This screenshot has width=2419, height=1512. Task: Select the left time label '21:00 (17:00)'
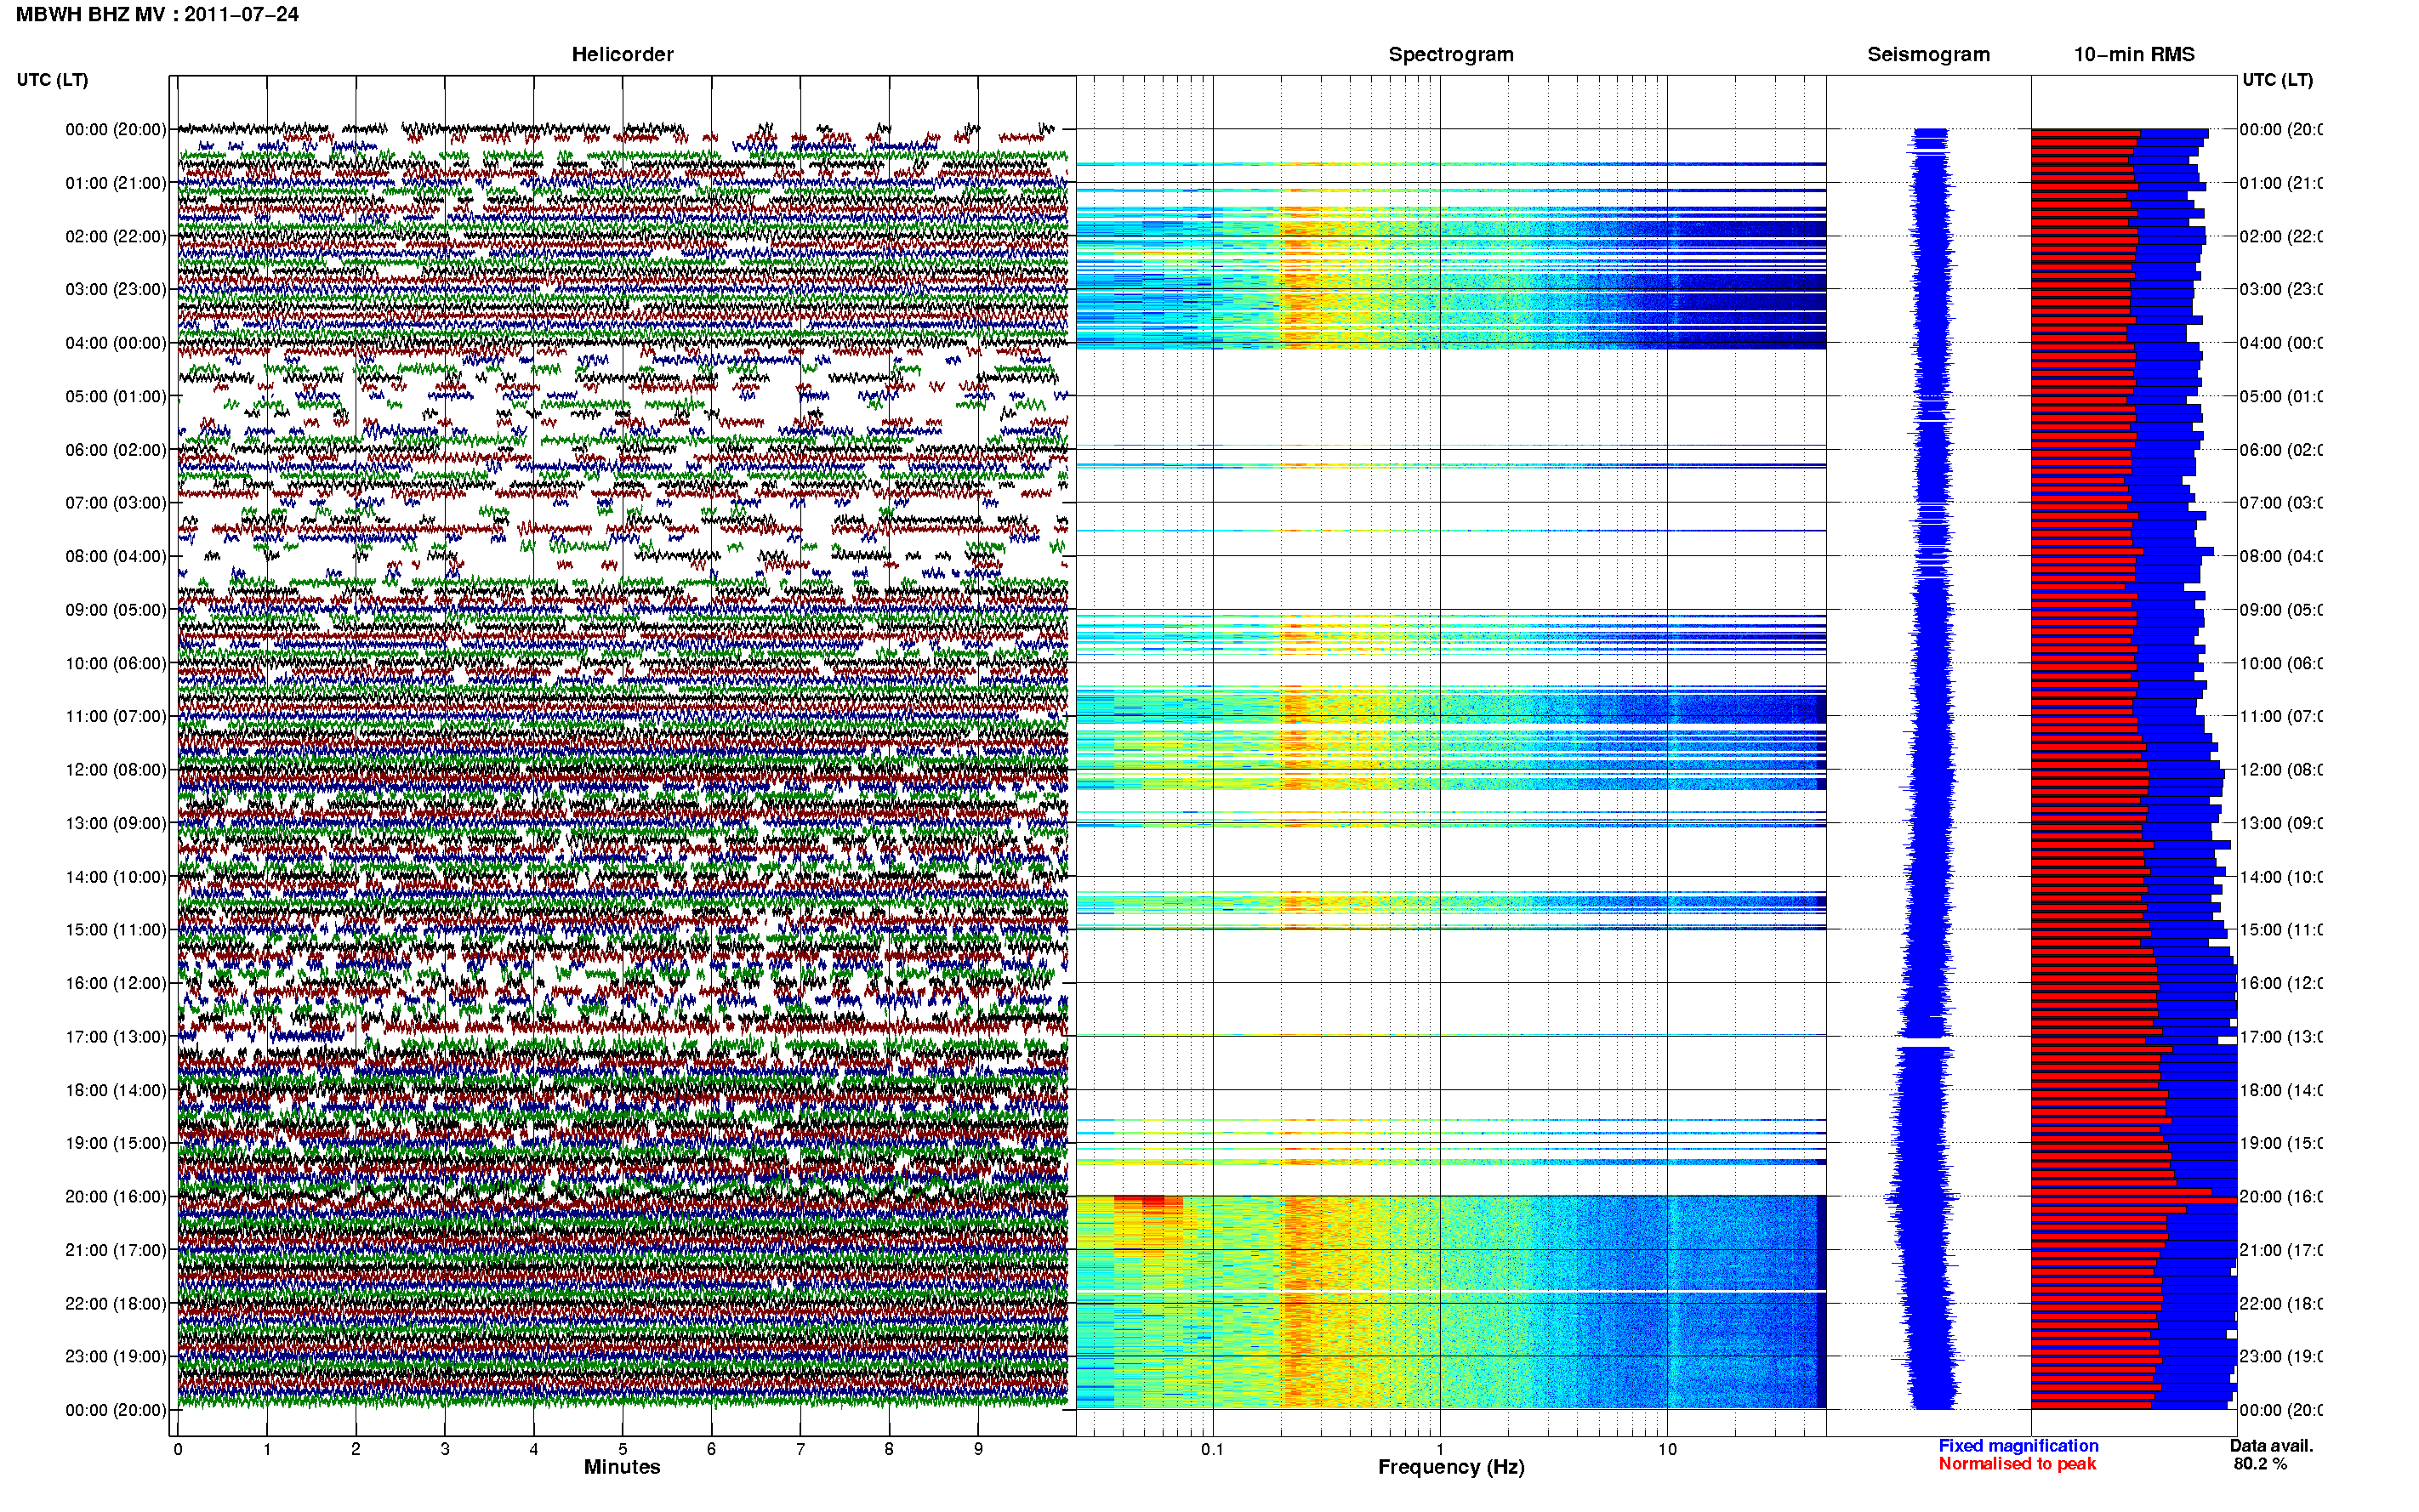tap(116, 1250)
